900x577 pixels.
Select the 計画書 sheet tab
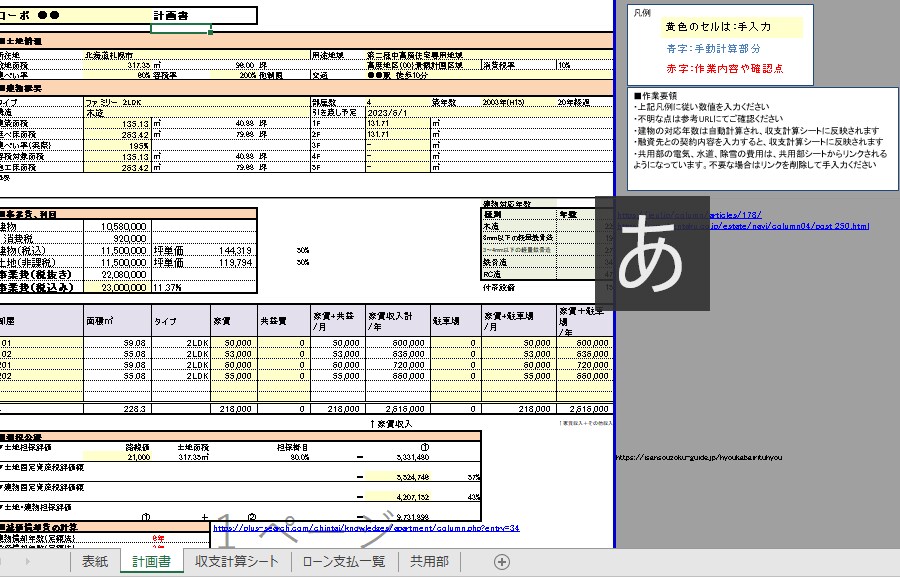(x=152, y=561)
